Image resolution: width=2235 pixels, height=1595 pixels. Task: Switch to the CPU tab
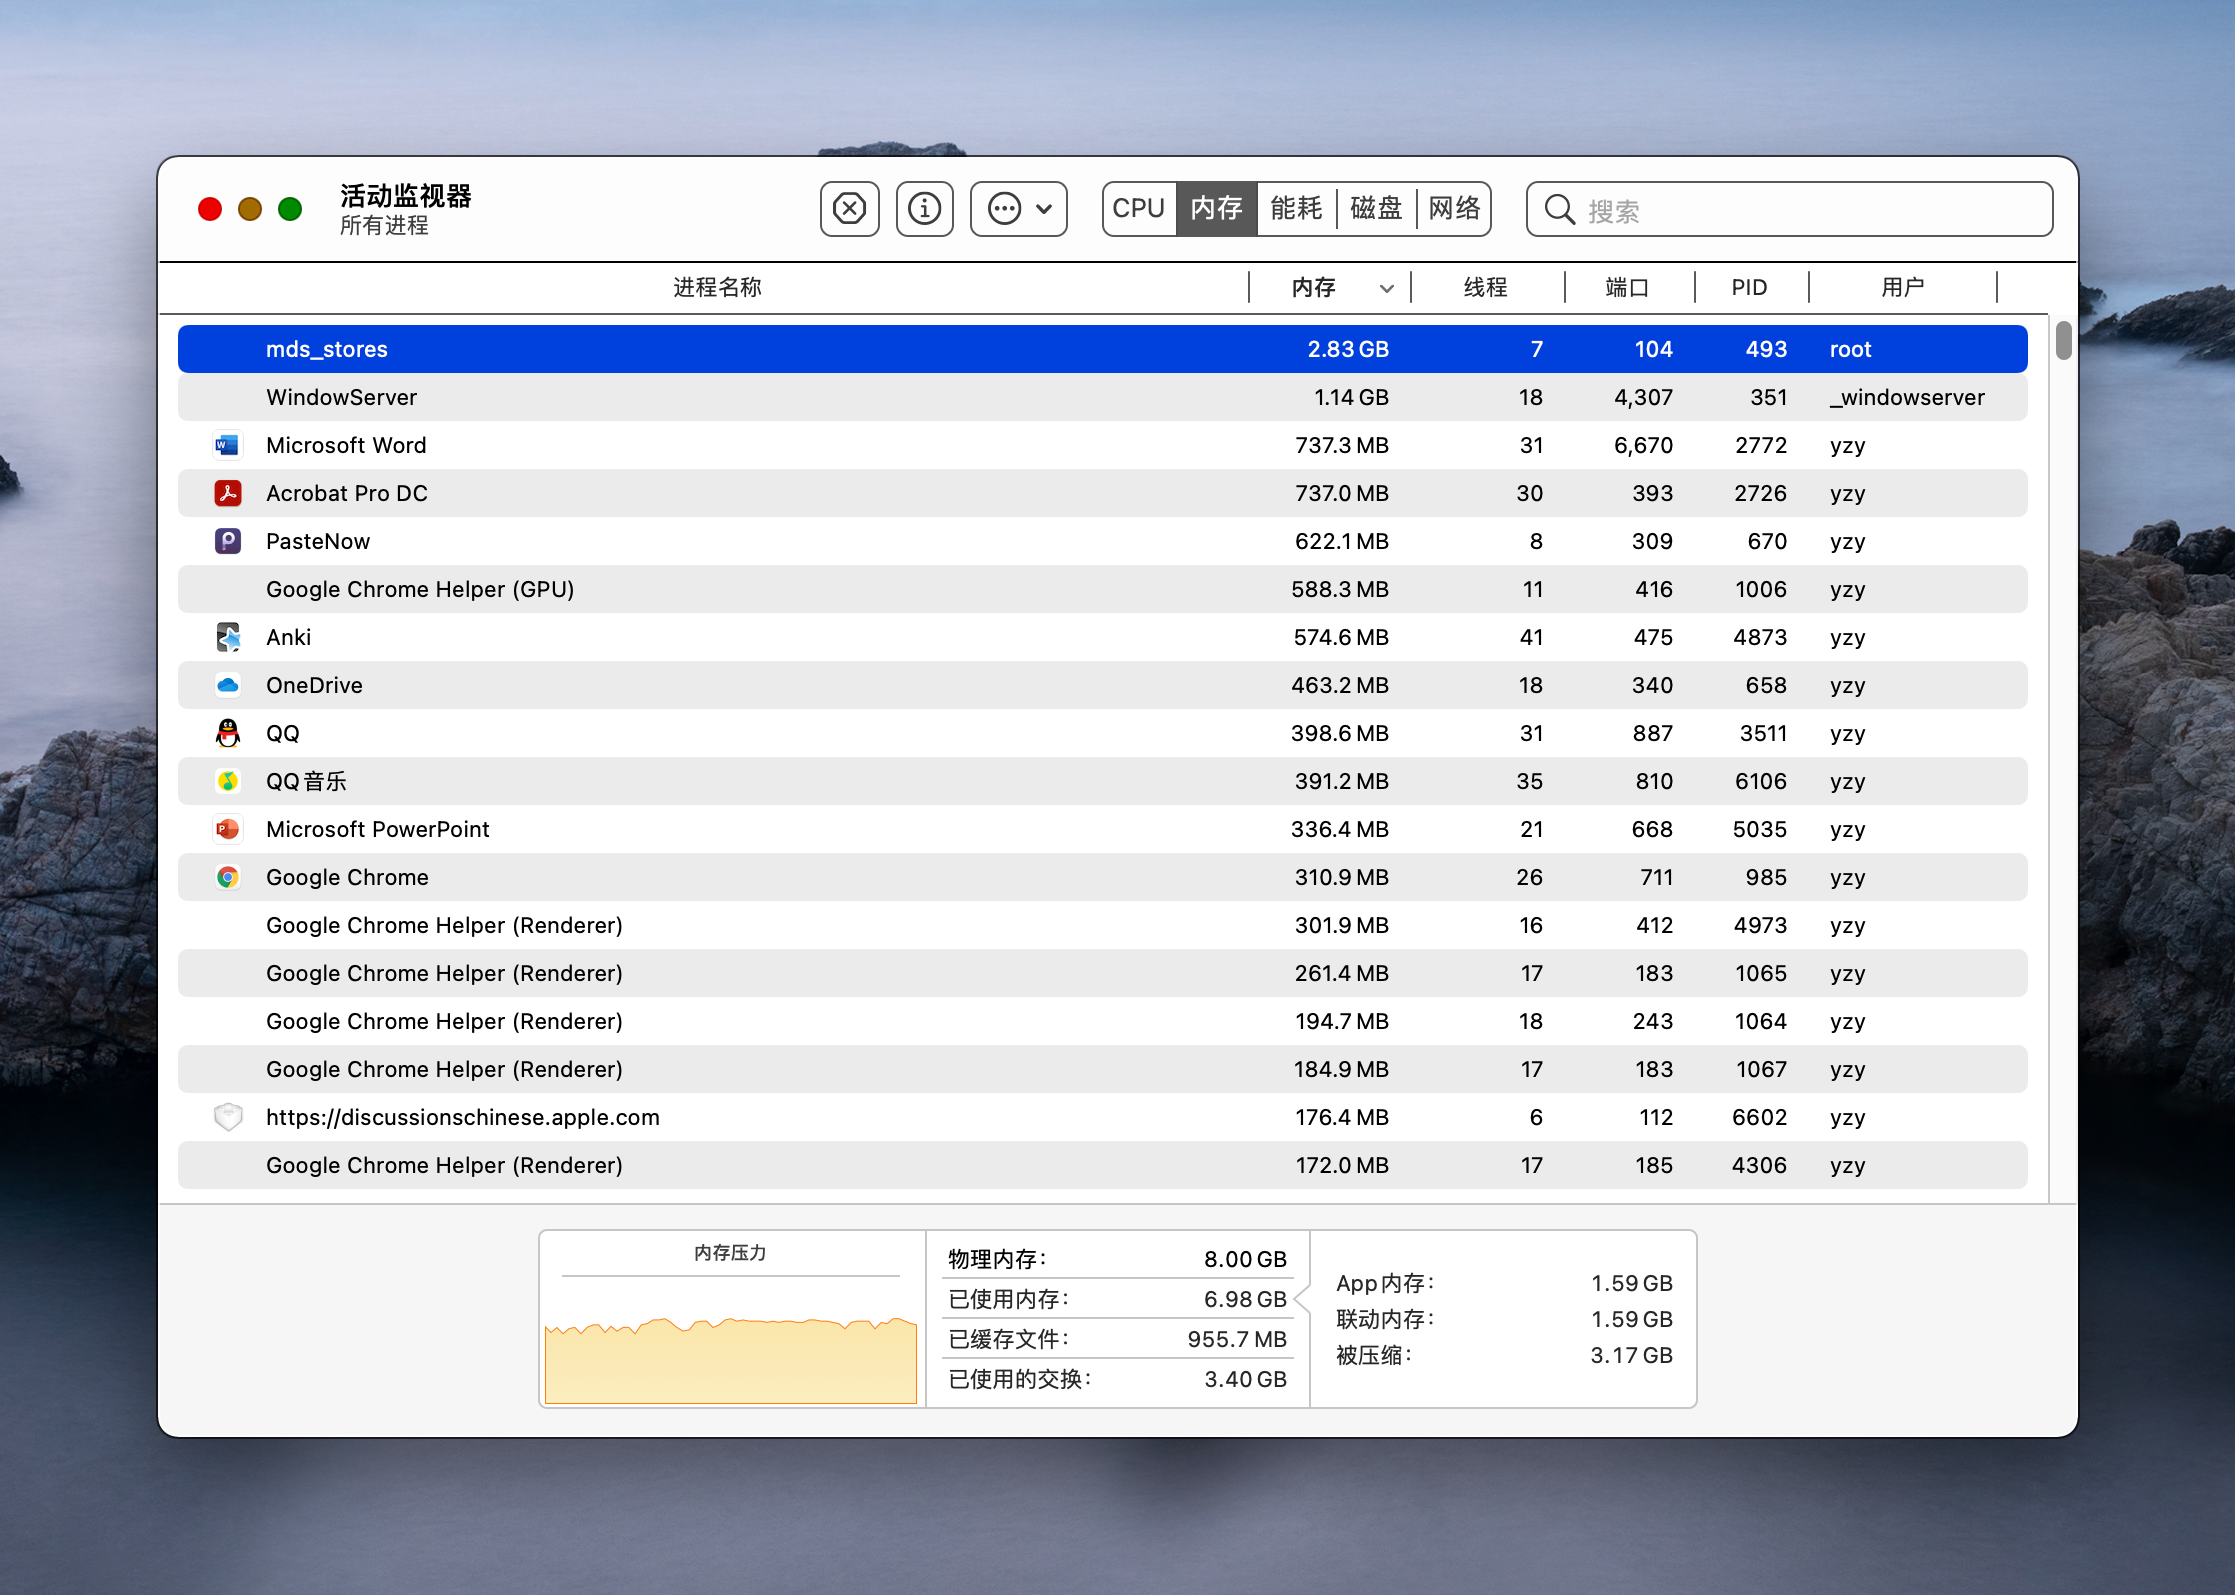1139,209
